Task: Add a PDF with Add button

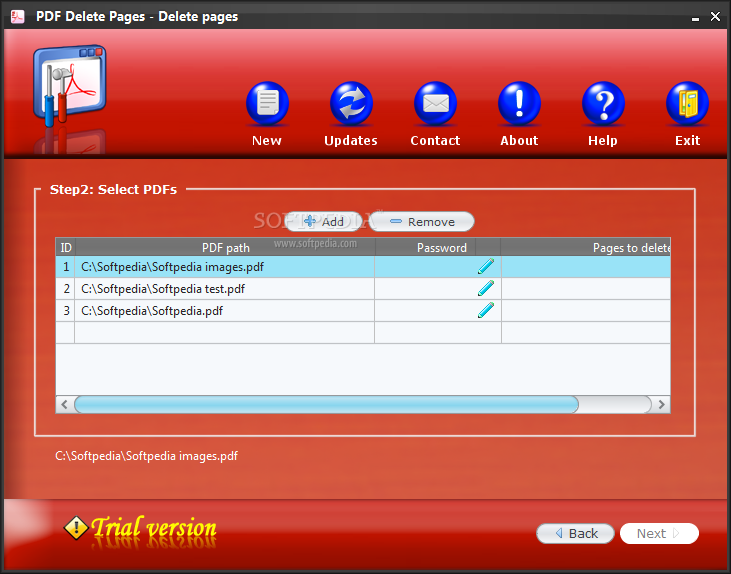Action: [x=323, y=221]
